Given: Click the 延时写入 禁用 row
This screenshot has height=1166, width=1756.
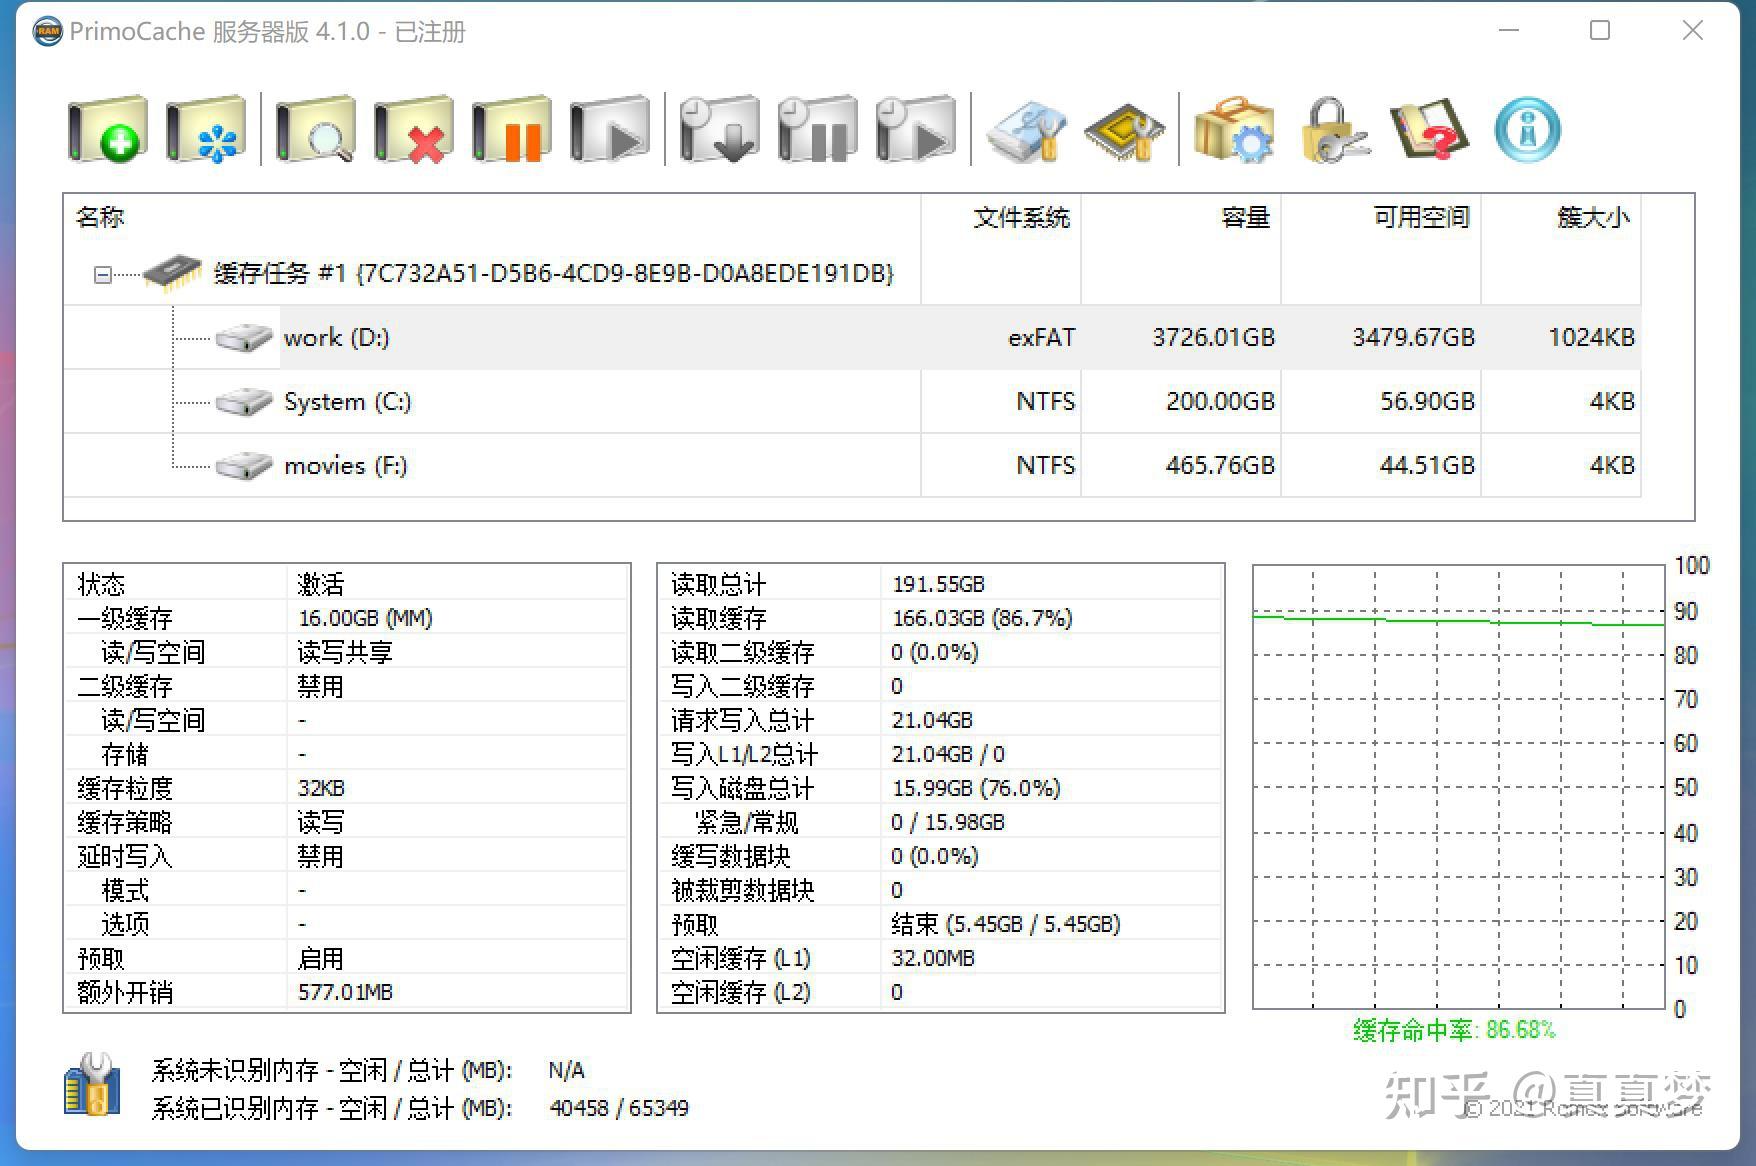Looking at the screenshot, I should click(347, 856).
